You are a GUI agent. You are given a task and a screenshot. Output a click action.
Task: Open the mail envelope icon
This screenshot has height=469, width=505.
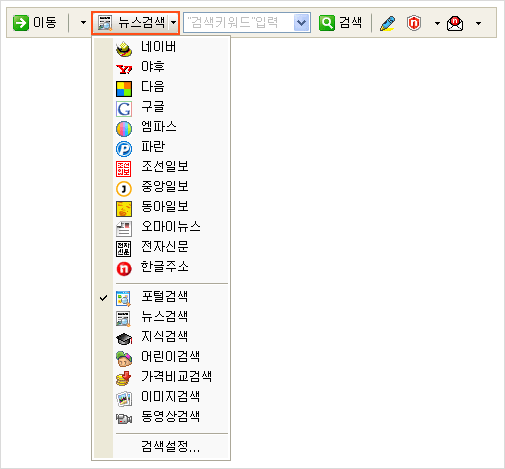455,23
